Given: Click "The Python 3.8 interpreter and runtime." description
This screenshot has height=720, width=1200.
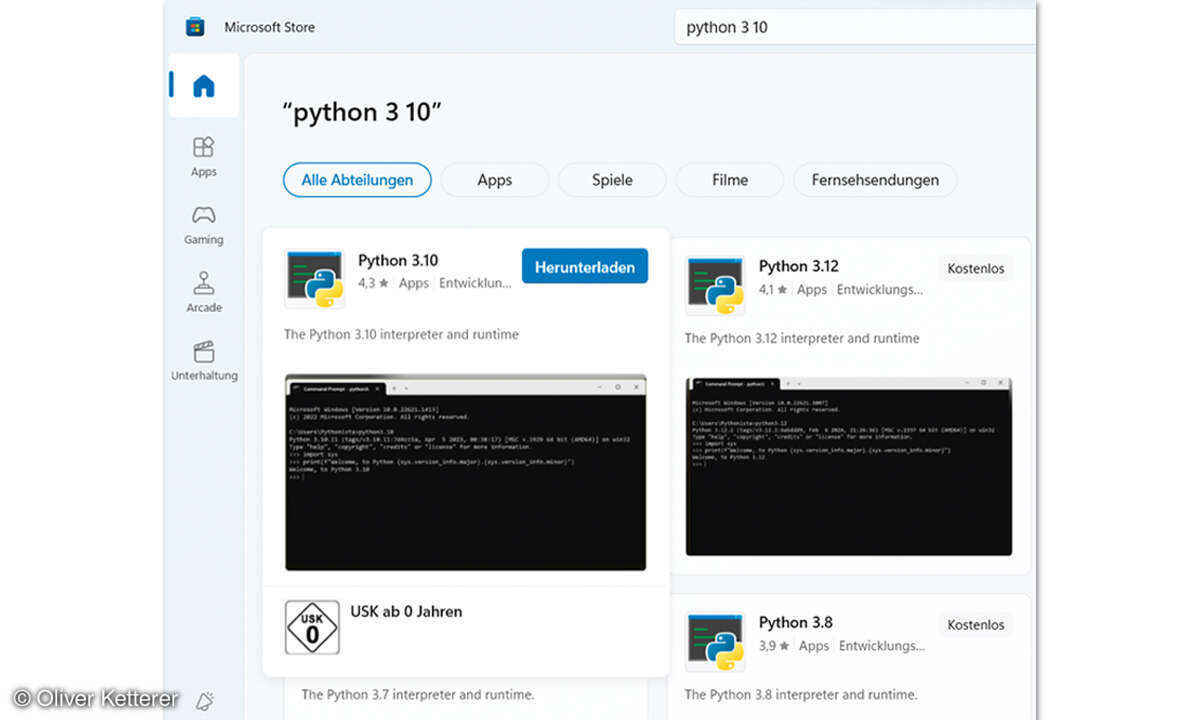Looking at the screenshot, I should pos(801,694).
